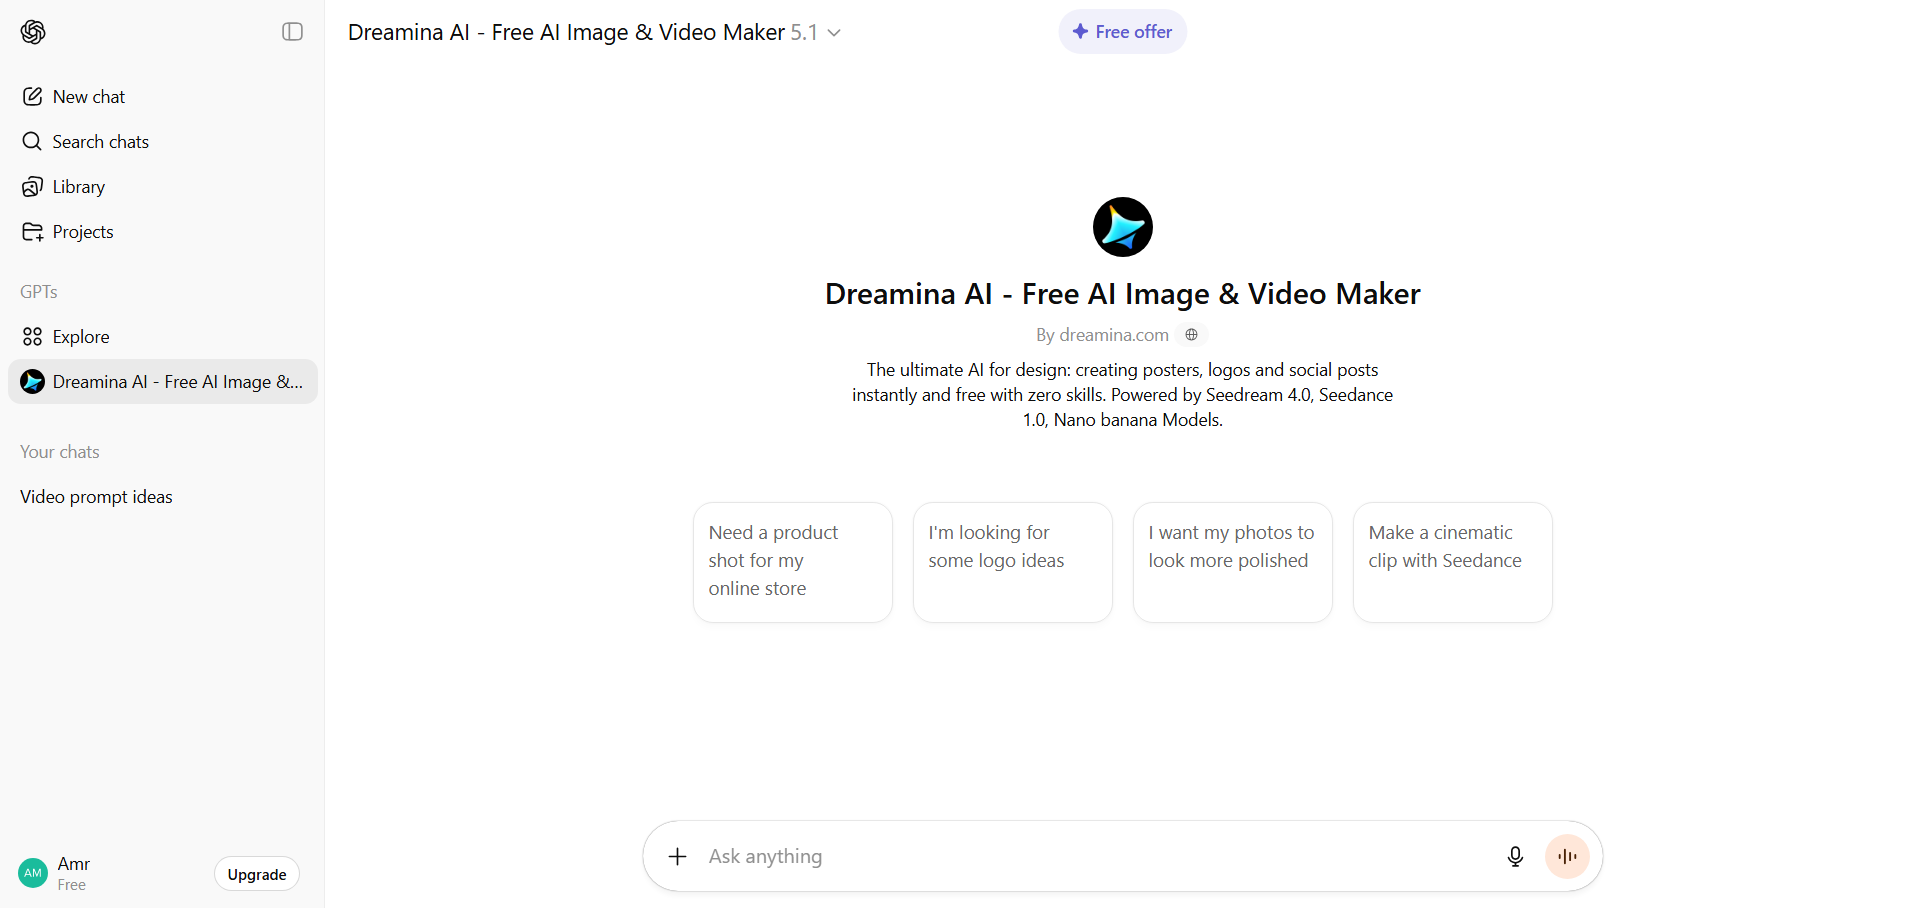Click the Search chats magnifier icon

[32, 141]
